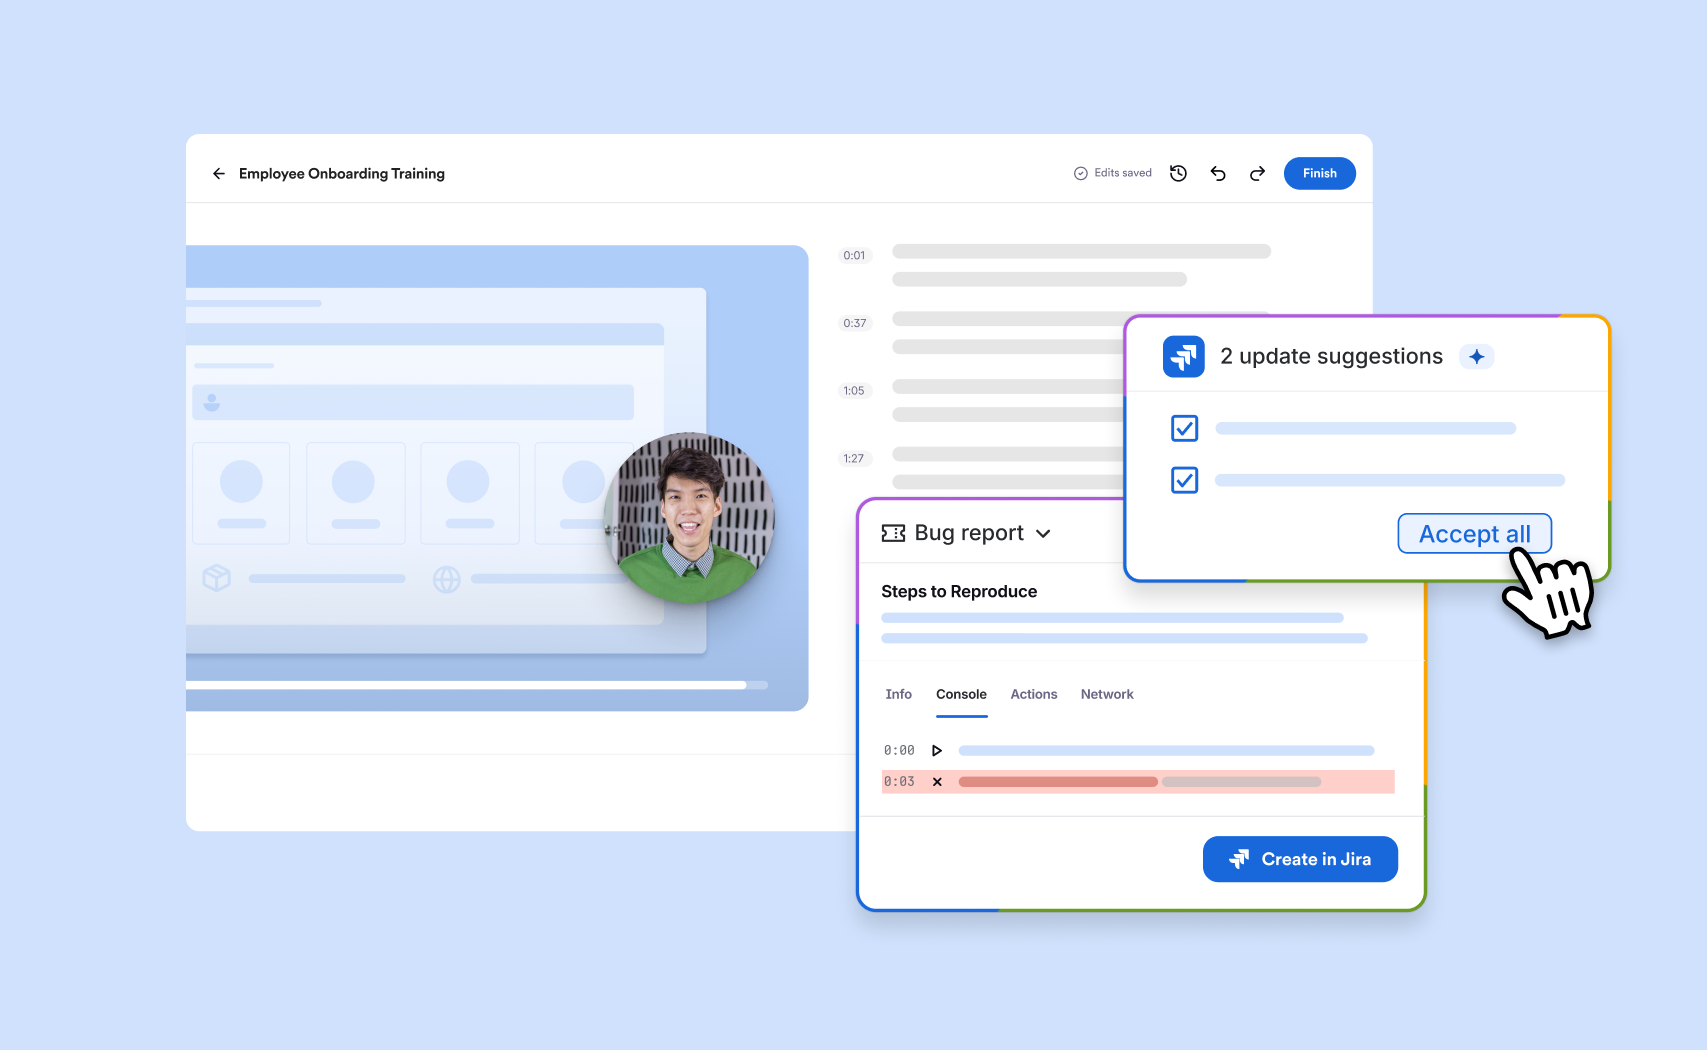The width and height of the screenshot is (1707, 1050).
Task: Click the redo arrow icon
Action: tap(1256, 173)
